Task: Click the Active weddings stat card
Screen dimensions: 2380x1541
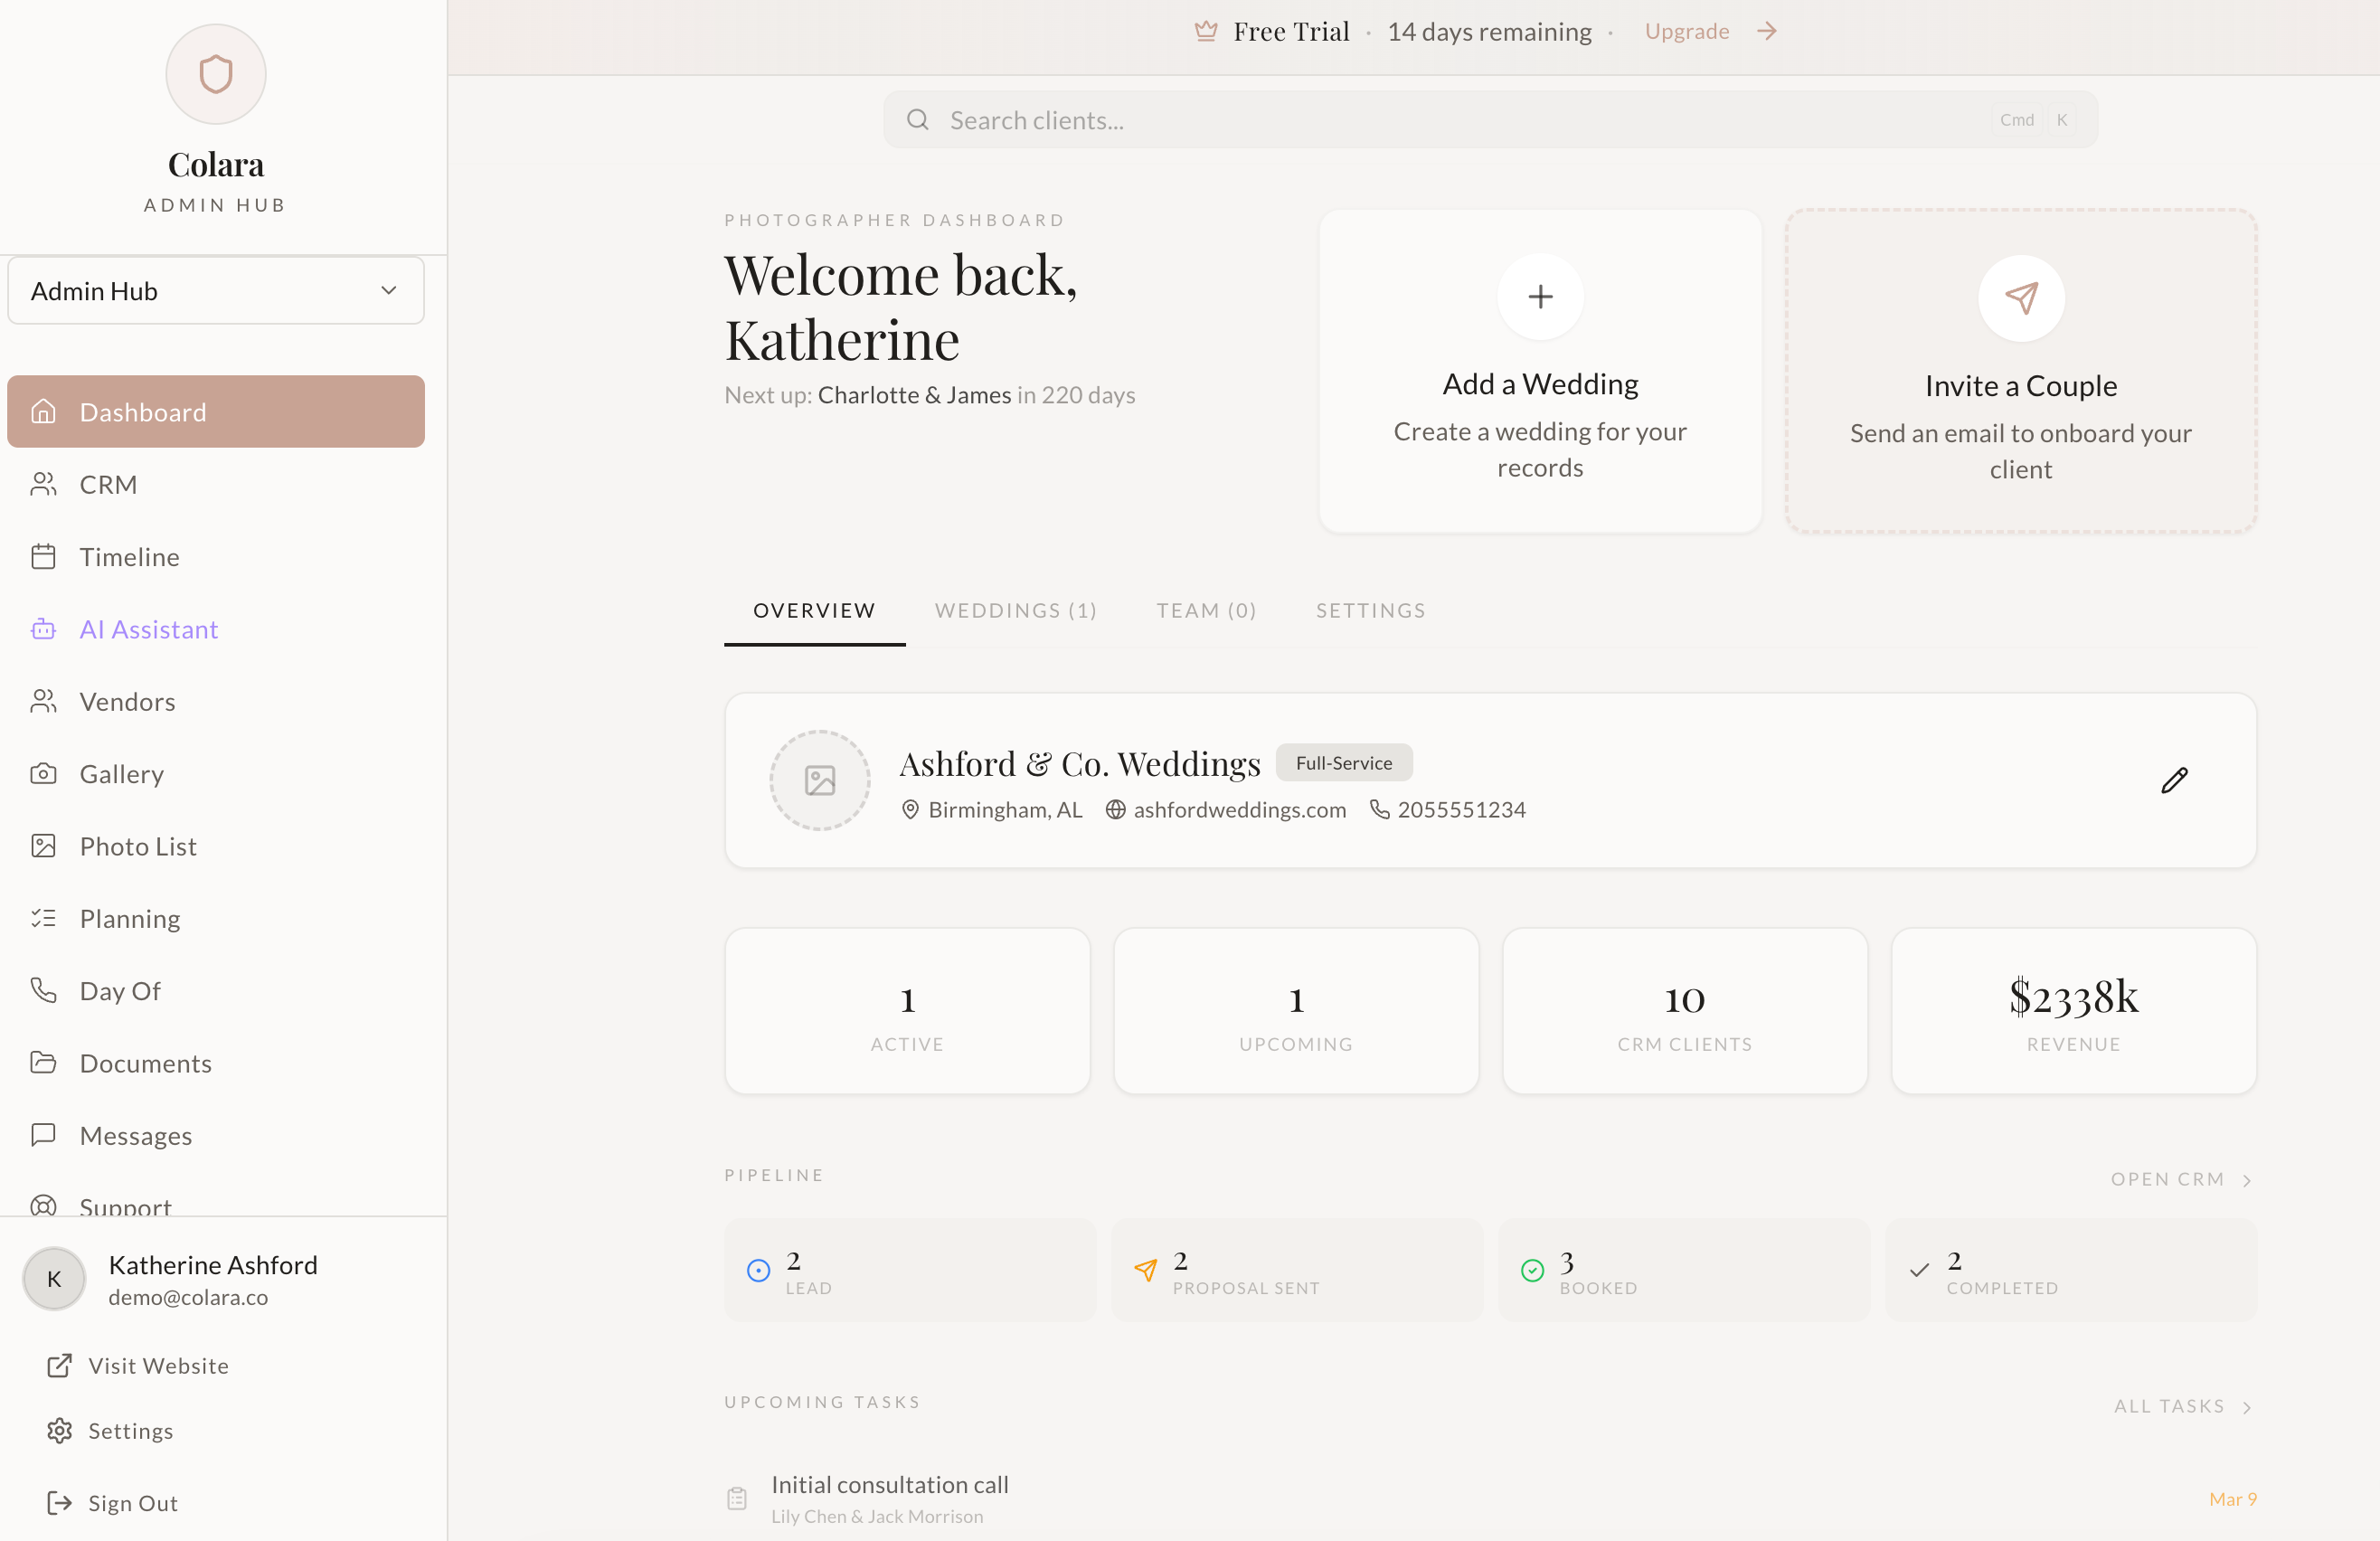Action: (907, 1011)
